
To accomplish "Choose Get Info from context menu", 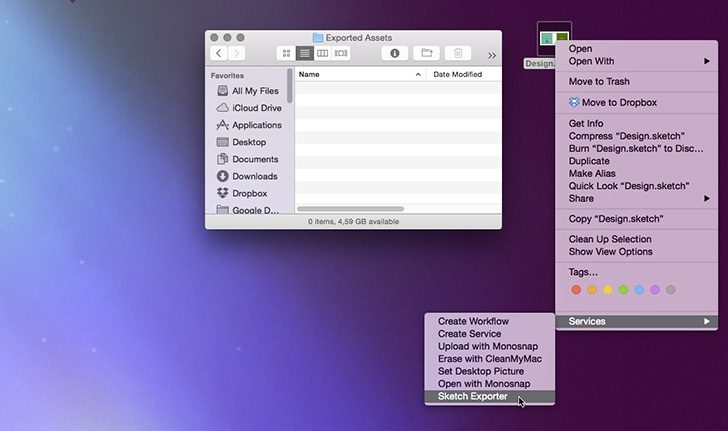I will (637, 124).
